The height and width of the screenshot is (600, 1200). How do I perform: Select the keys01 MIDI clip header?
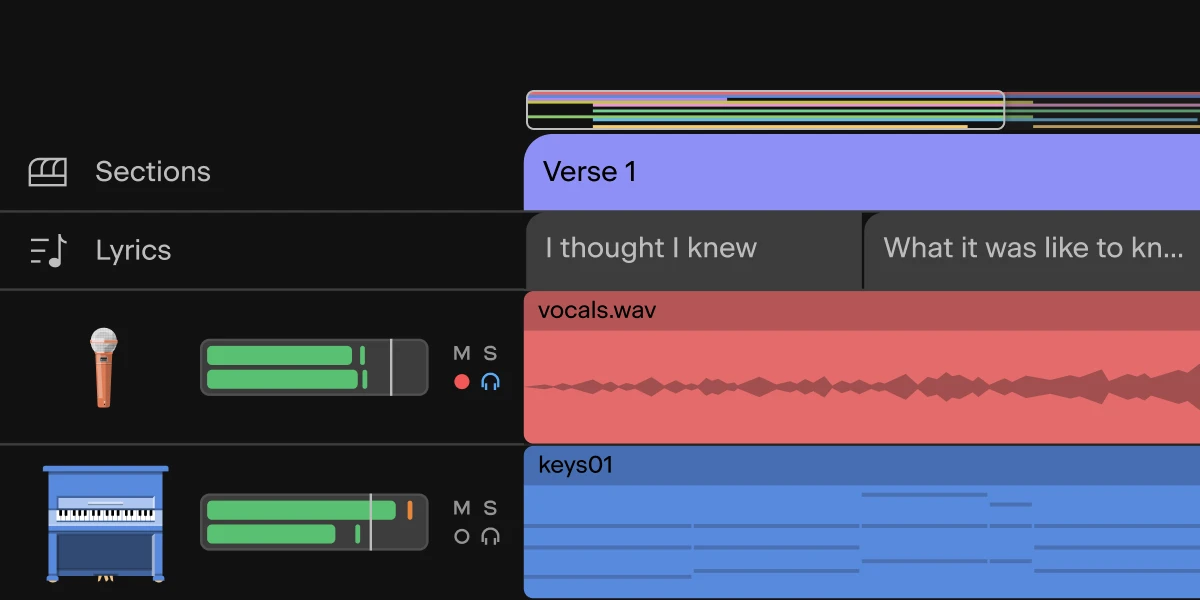pos(862,466)
